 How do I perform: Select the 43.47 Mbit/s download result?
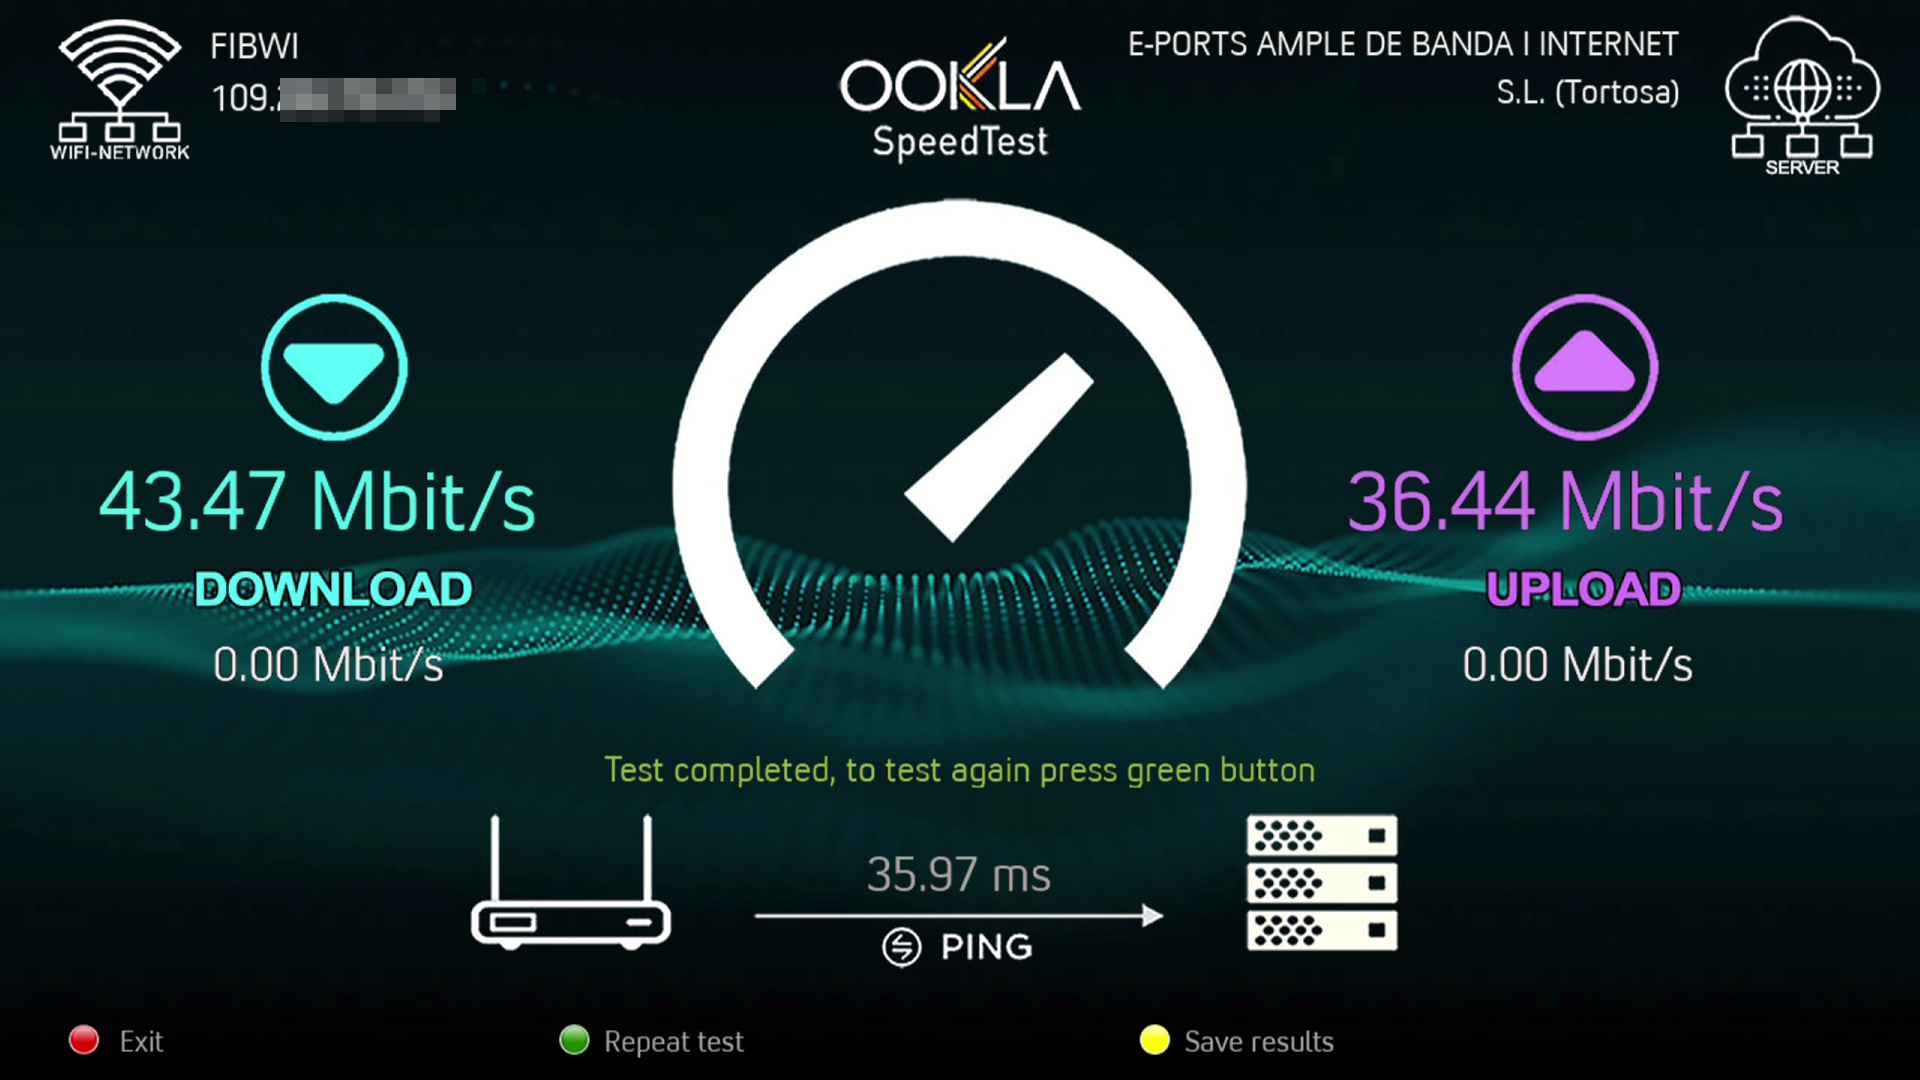[317, 500]
